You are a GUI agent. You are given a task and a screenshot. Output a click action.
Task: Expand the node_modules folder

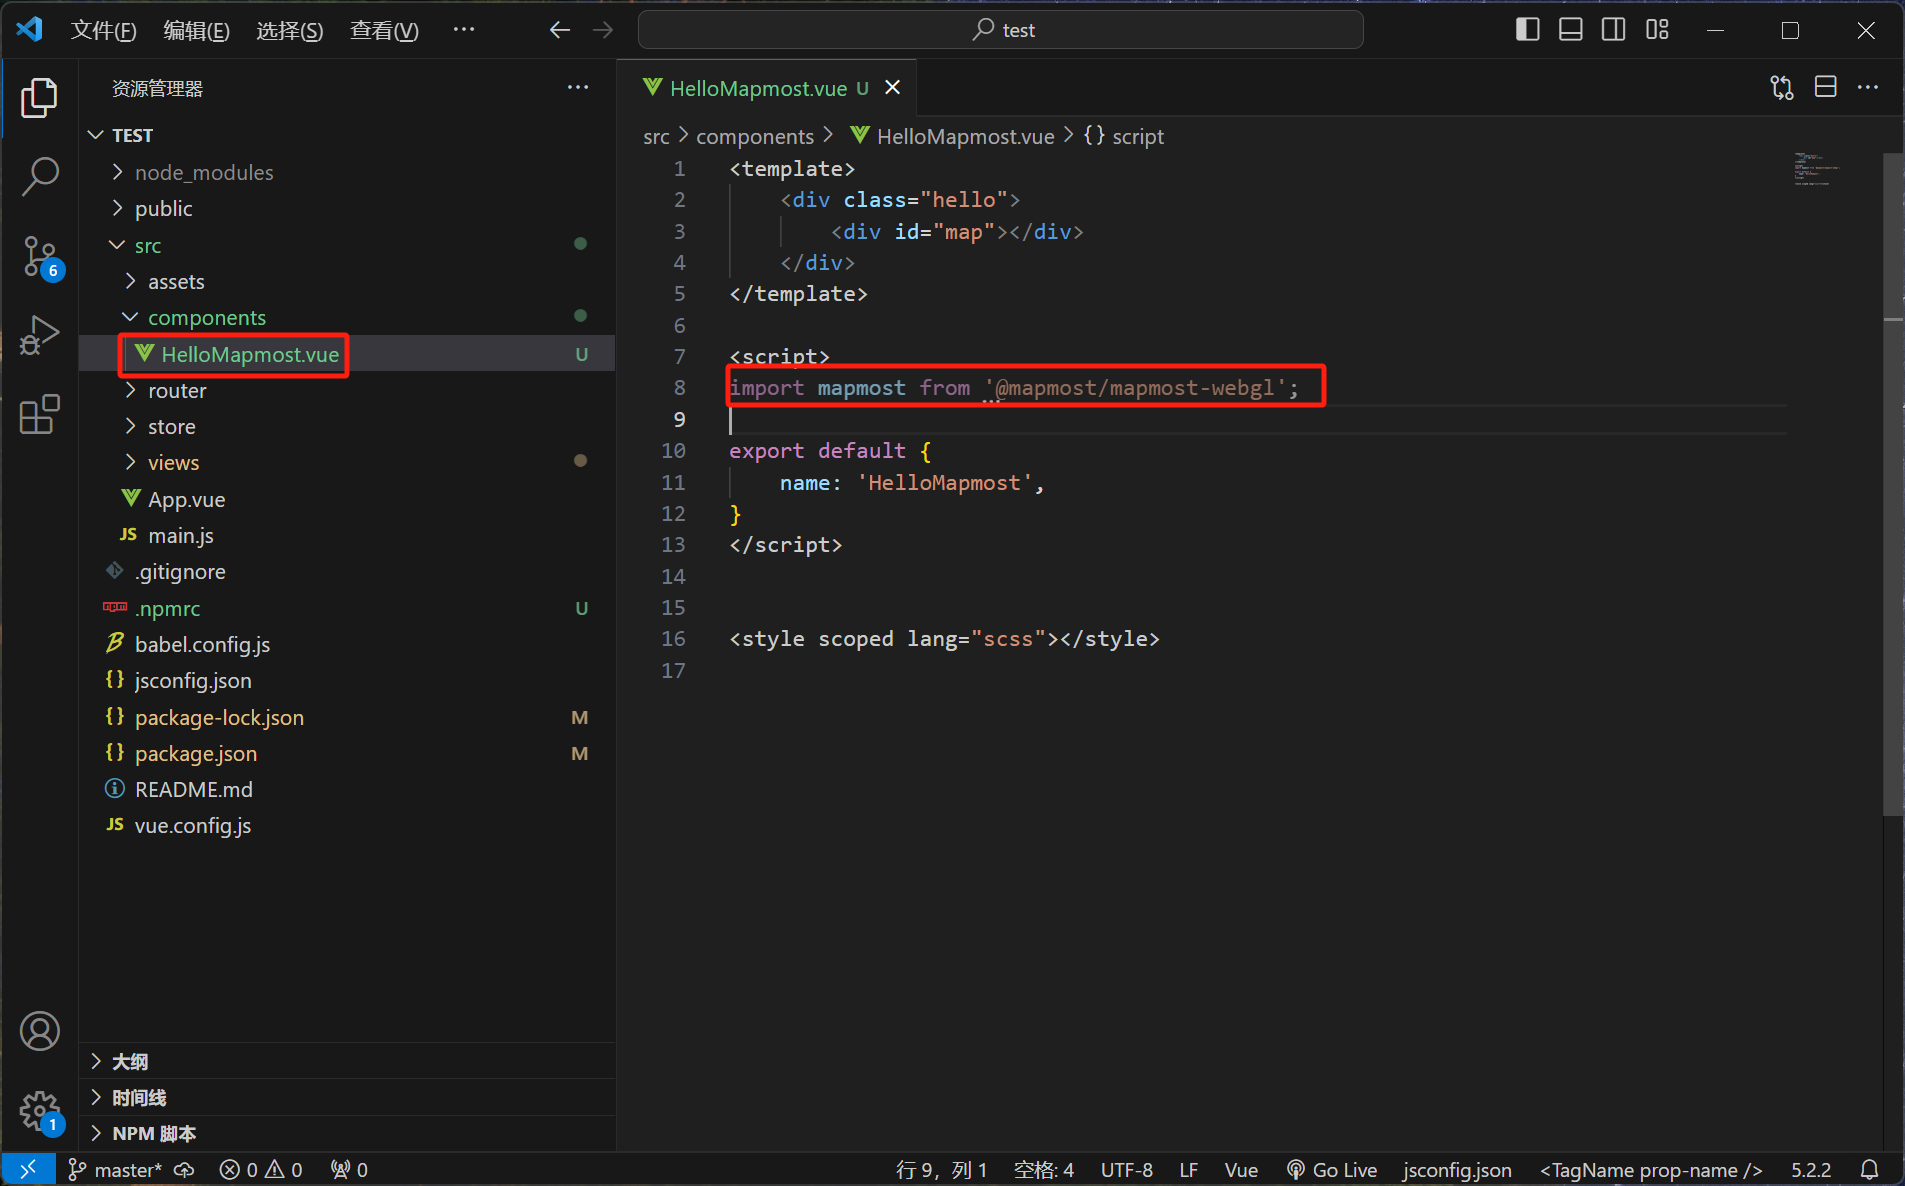point(347,172)
